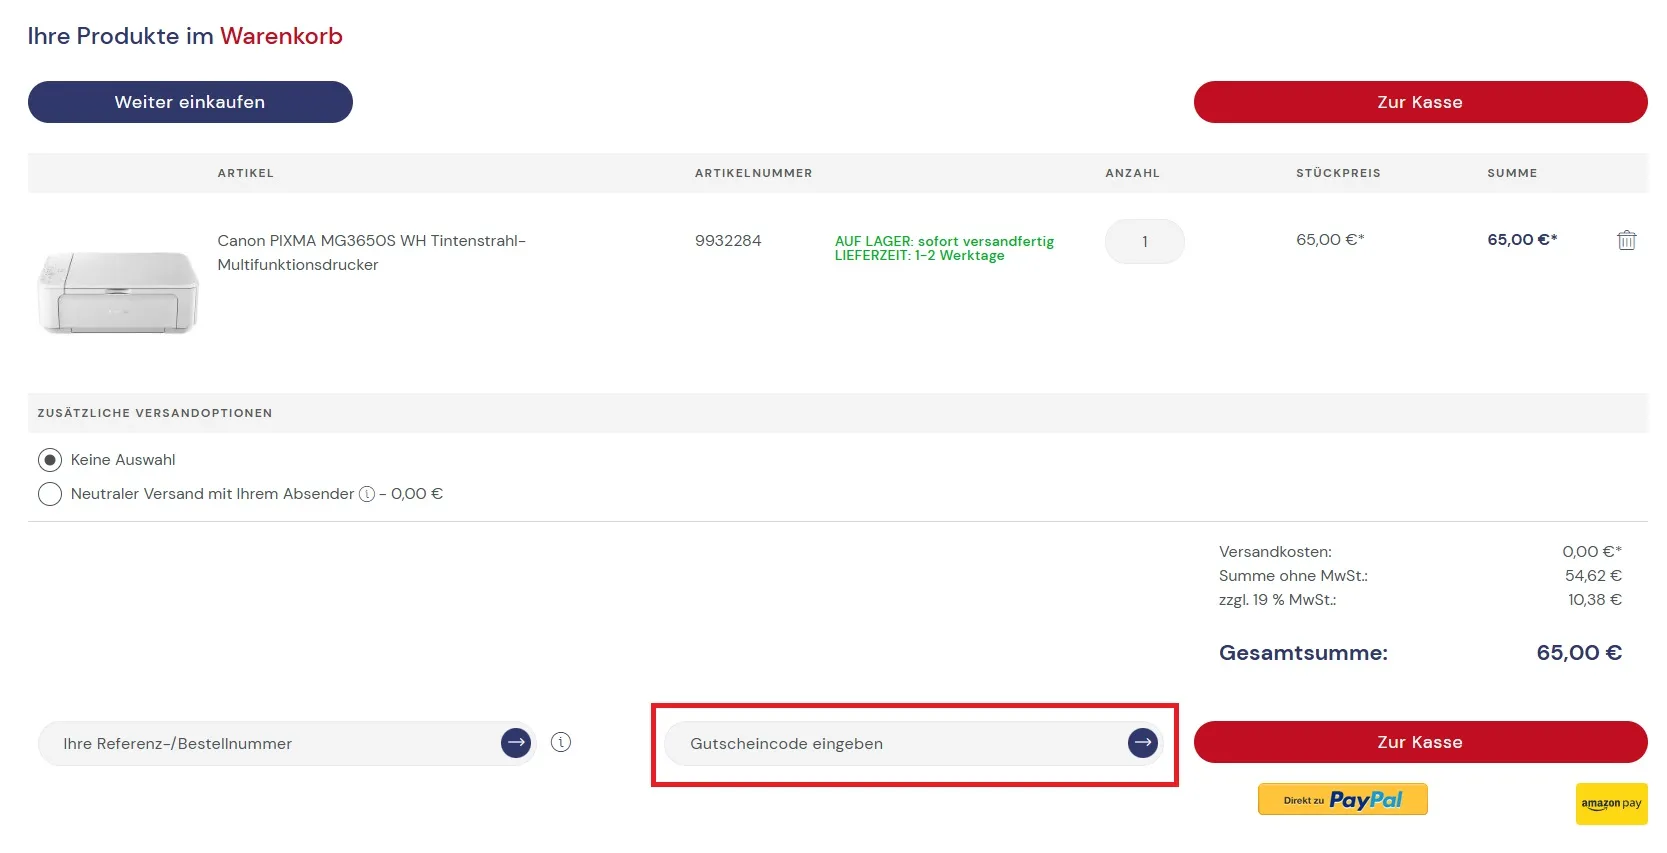Proceed via the bottom Zur Kasse button
The image size is (1667, 853).
point(1419,742)
